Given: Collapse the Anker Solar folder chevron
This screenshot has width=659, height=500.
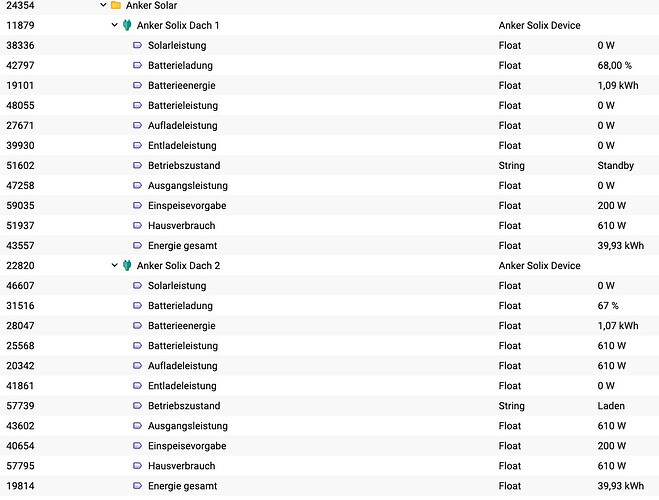Looking at the screenshot, I should [103, 5].
